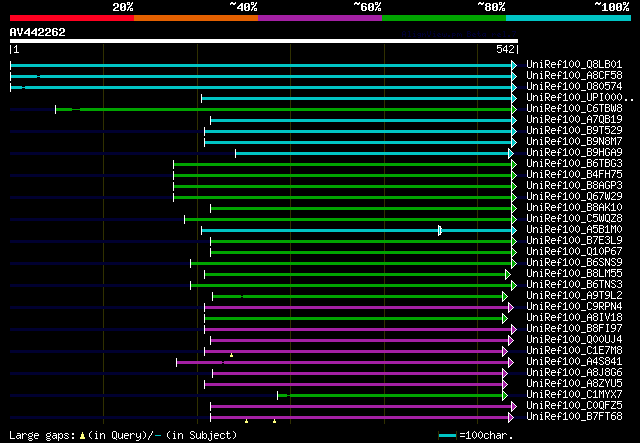
Task: Click the purple arrowhead on B7FT68 row
Action: click(511, 418)
